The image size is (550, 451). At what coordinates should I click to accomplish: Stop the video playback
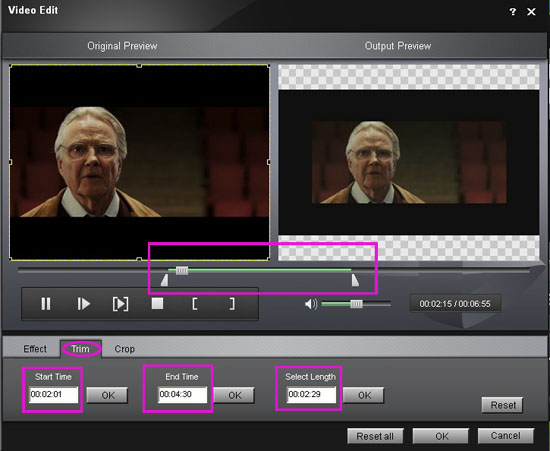click(x=157, y=303)
